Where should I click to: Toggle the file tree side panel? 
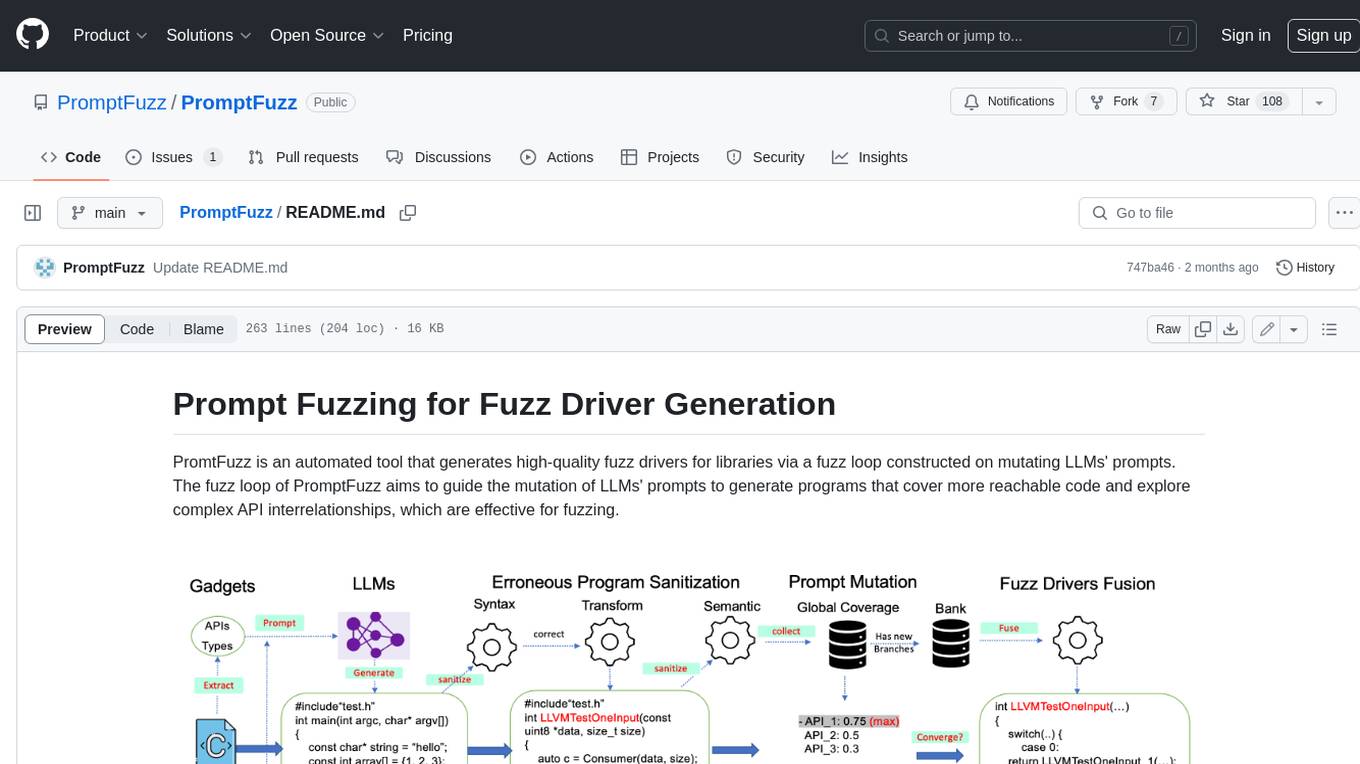[x=32, y=213]
